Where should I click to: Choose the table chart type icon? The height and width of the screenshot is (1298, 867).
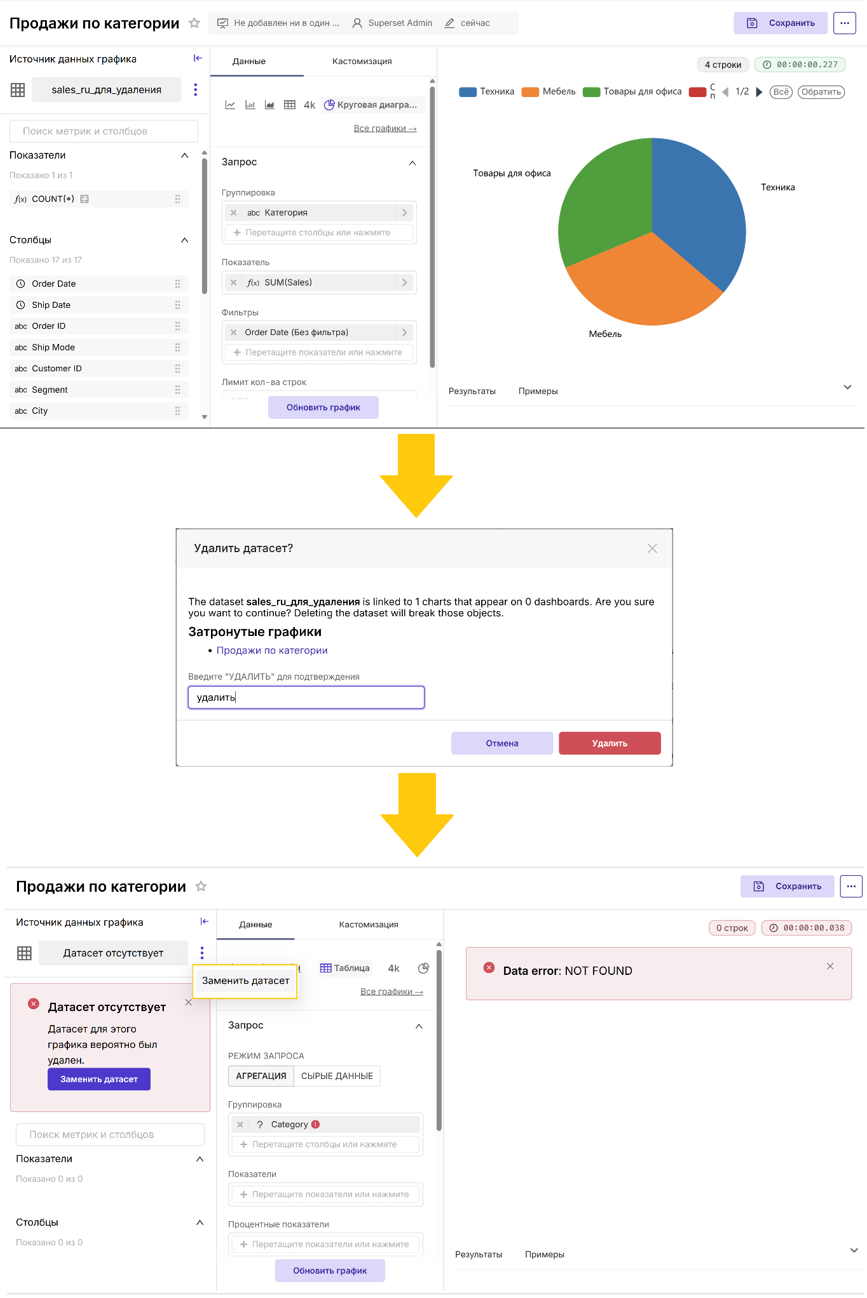coord(289,105)
